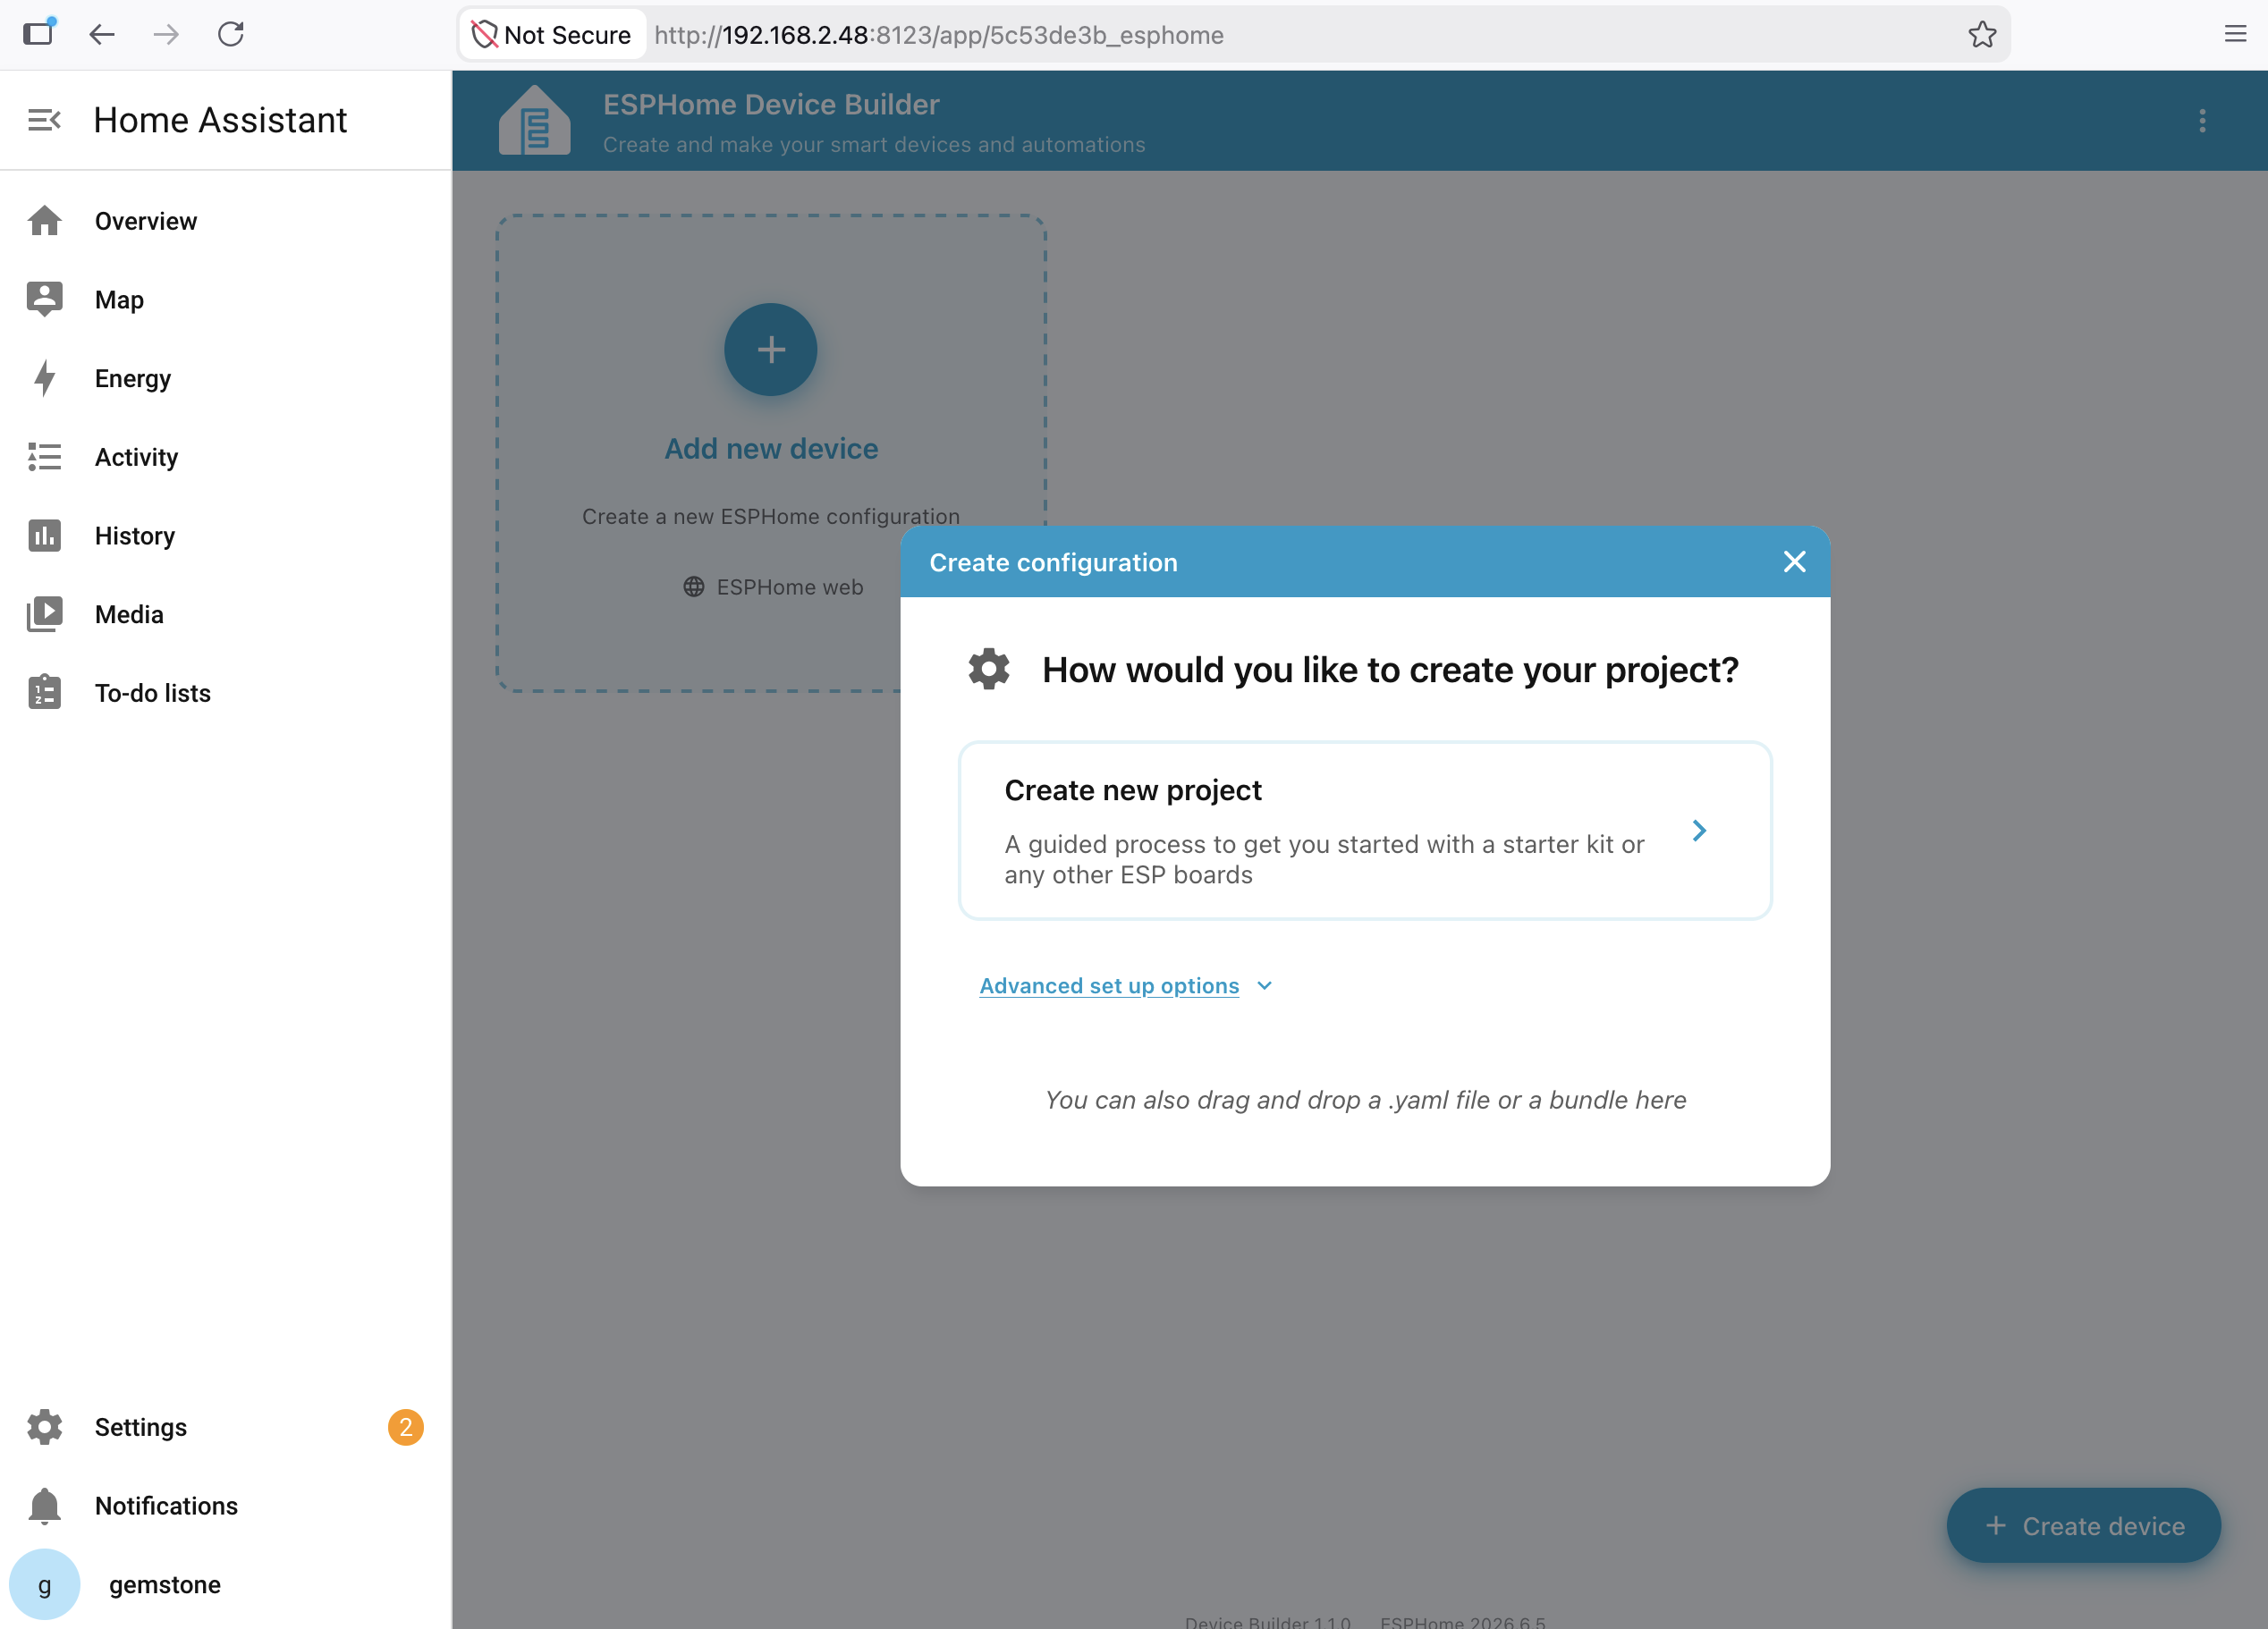Click the ESPHome Device Builder title
The image size is (2268, 1629).
tap(771, 104)
